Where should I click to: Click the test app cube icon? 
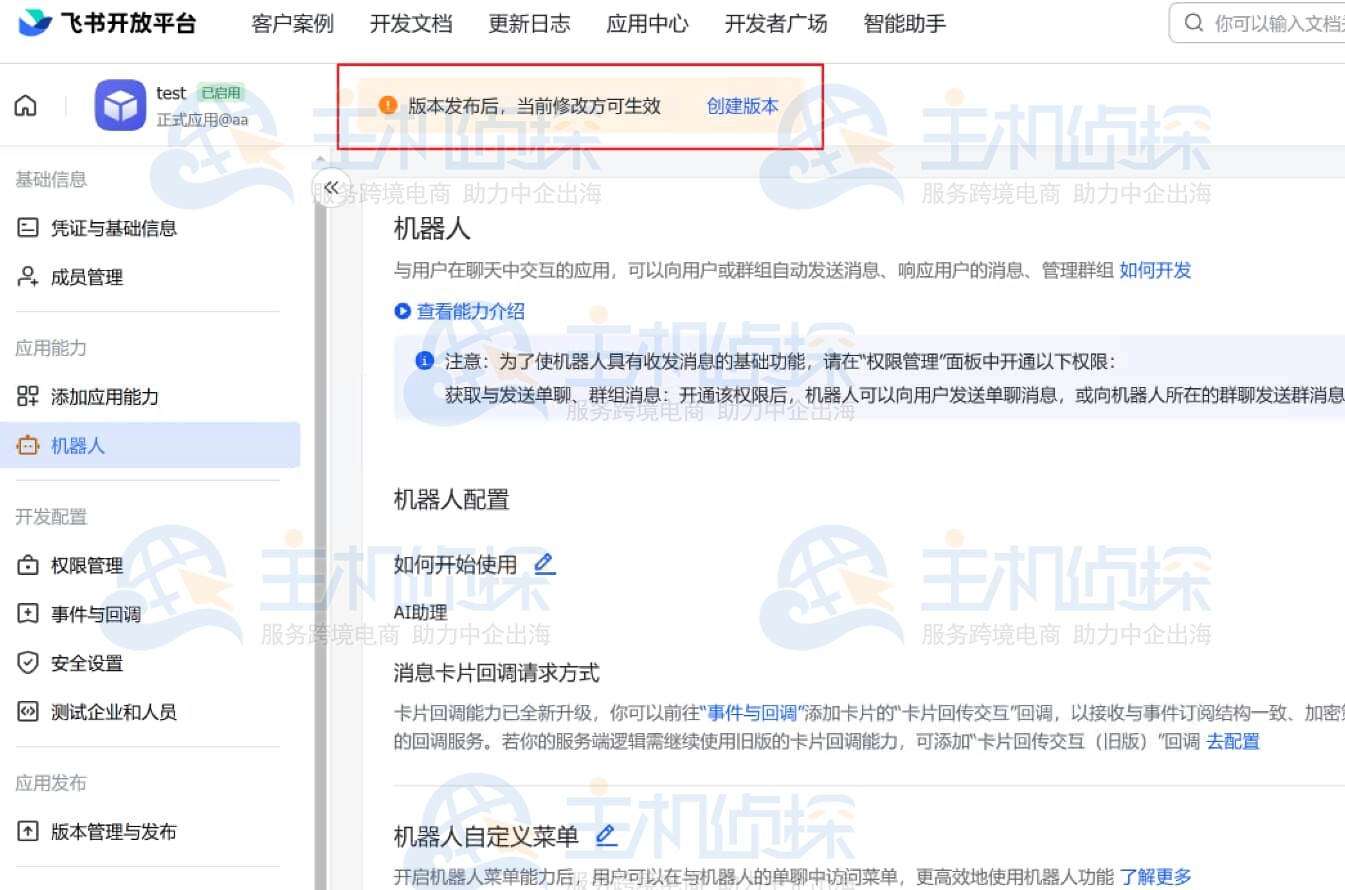click(x=120, y=105)
